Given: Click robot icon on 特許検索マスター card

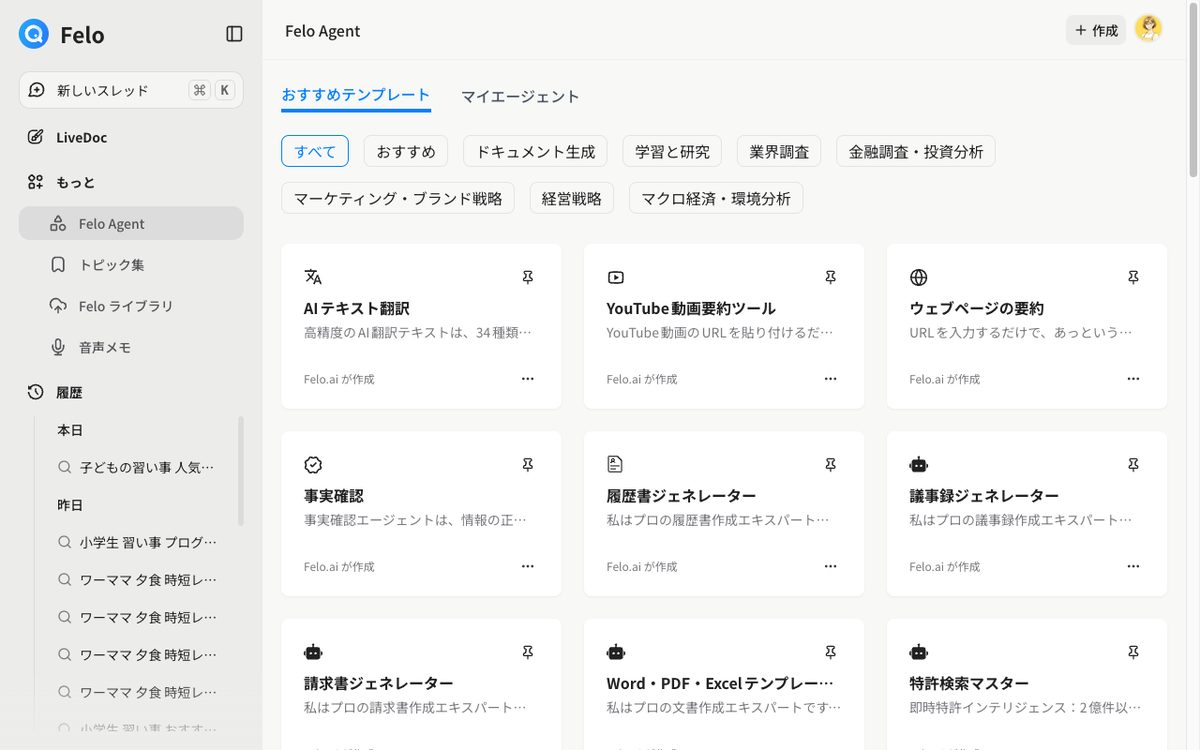Looking at the screenshot, I should [x=919, y=652].
